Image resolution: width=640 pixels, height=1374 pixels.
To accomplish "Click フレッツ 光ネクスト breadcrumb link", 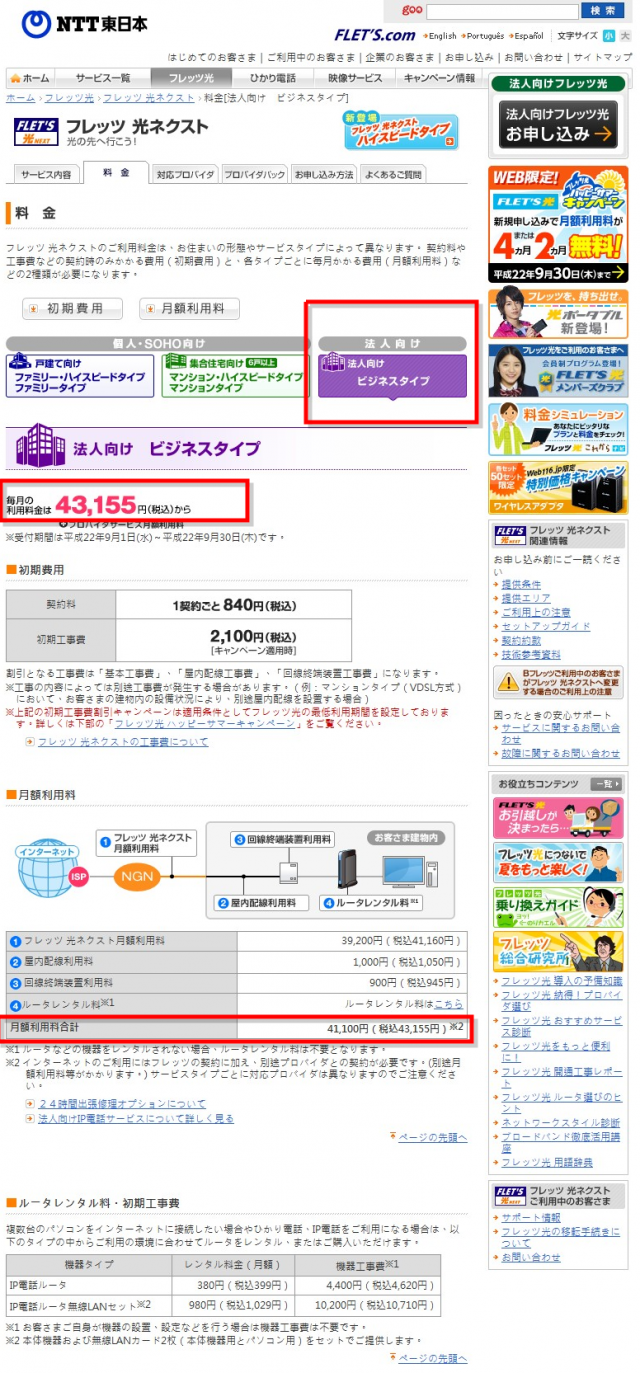I will click(x=149, y=97).
